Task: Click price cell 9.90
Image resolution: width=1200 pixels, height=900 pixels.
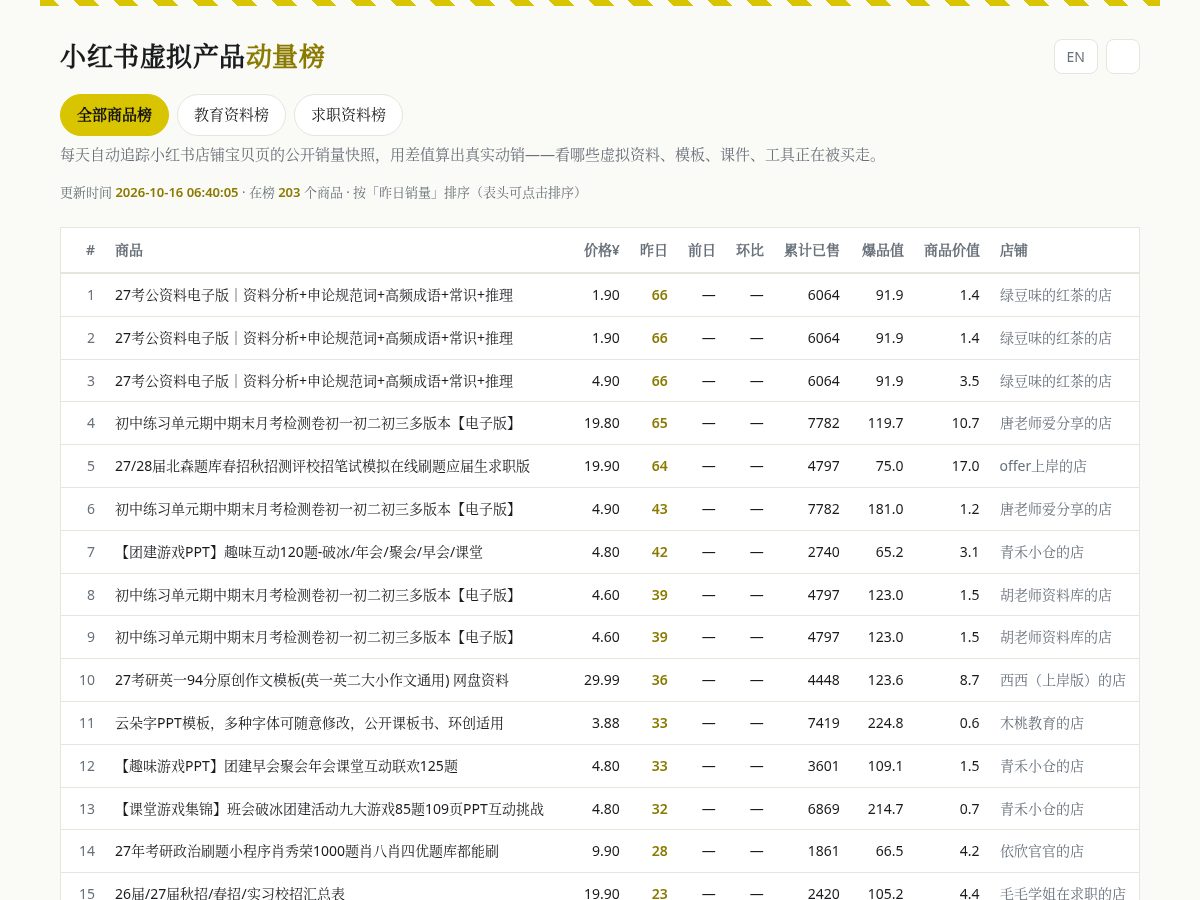Action: tap(606, 852)
